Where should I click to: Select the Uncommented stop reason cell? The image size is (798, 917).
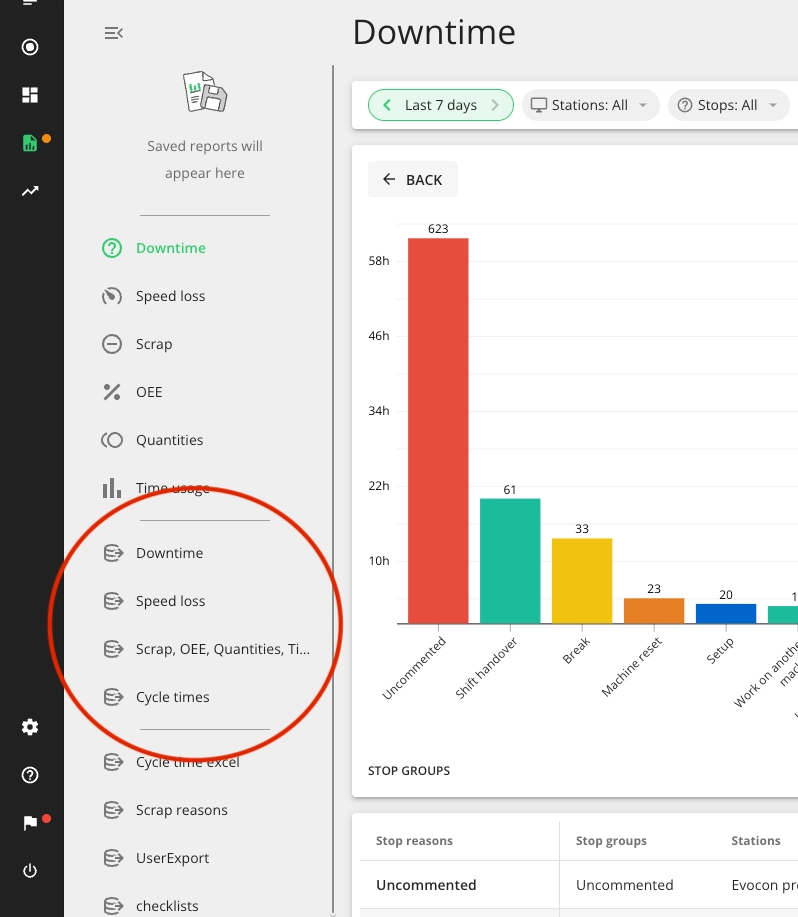click(426, 885)
